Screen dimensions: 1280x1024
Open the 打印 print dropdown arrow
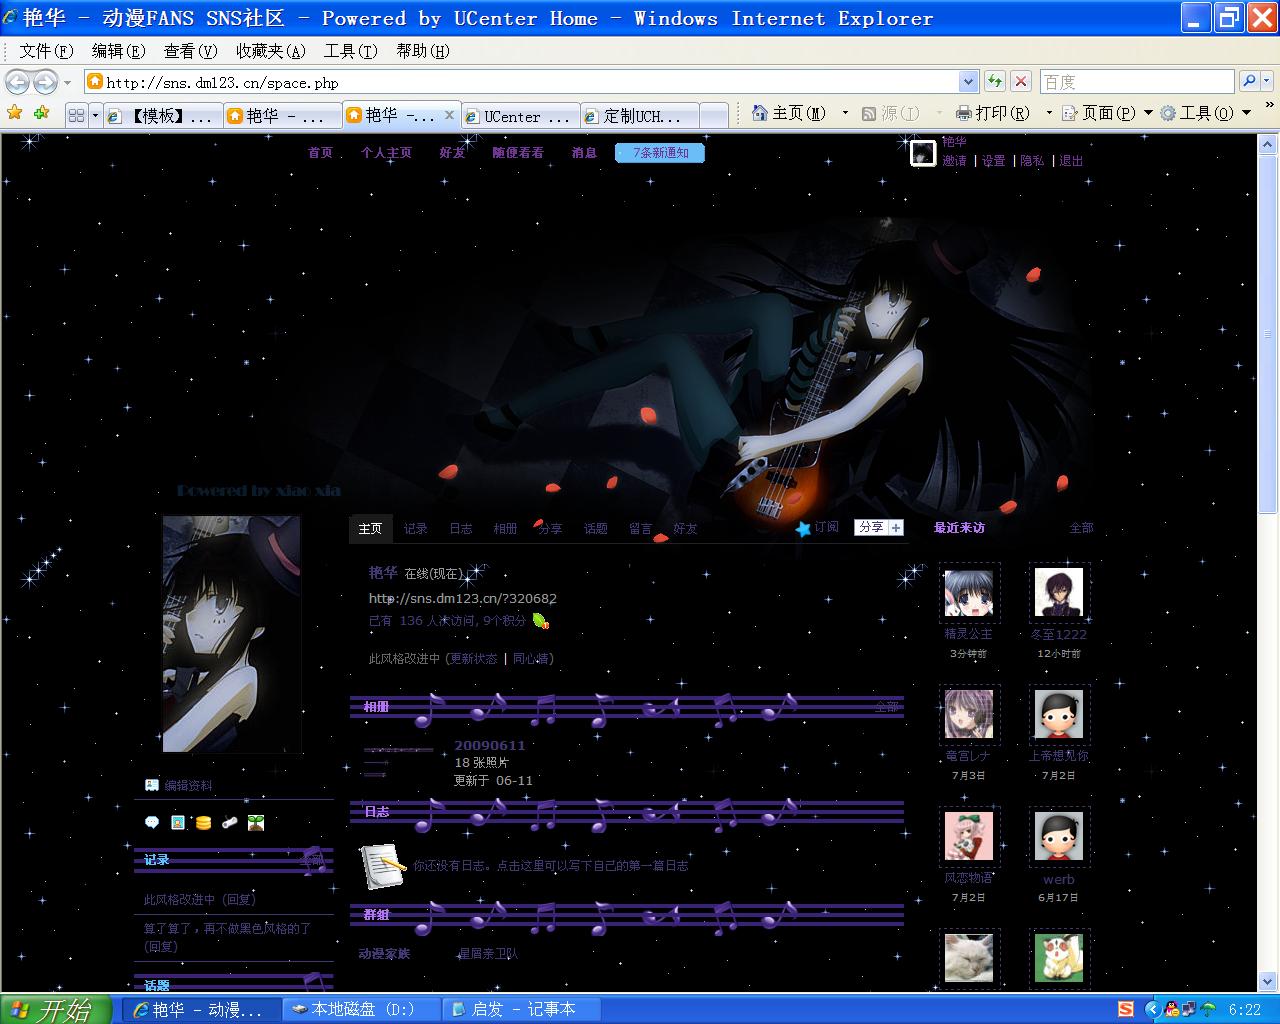(x=1048, y=113)
